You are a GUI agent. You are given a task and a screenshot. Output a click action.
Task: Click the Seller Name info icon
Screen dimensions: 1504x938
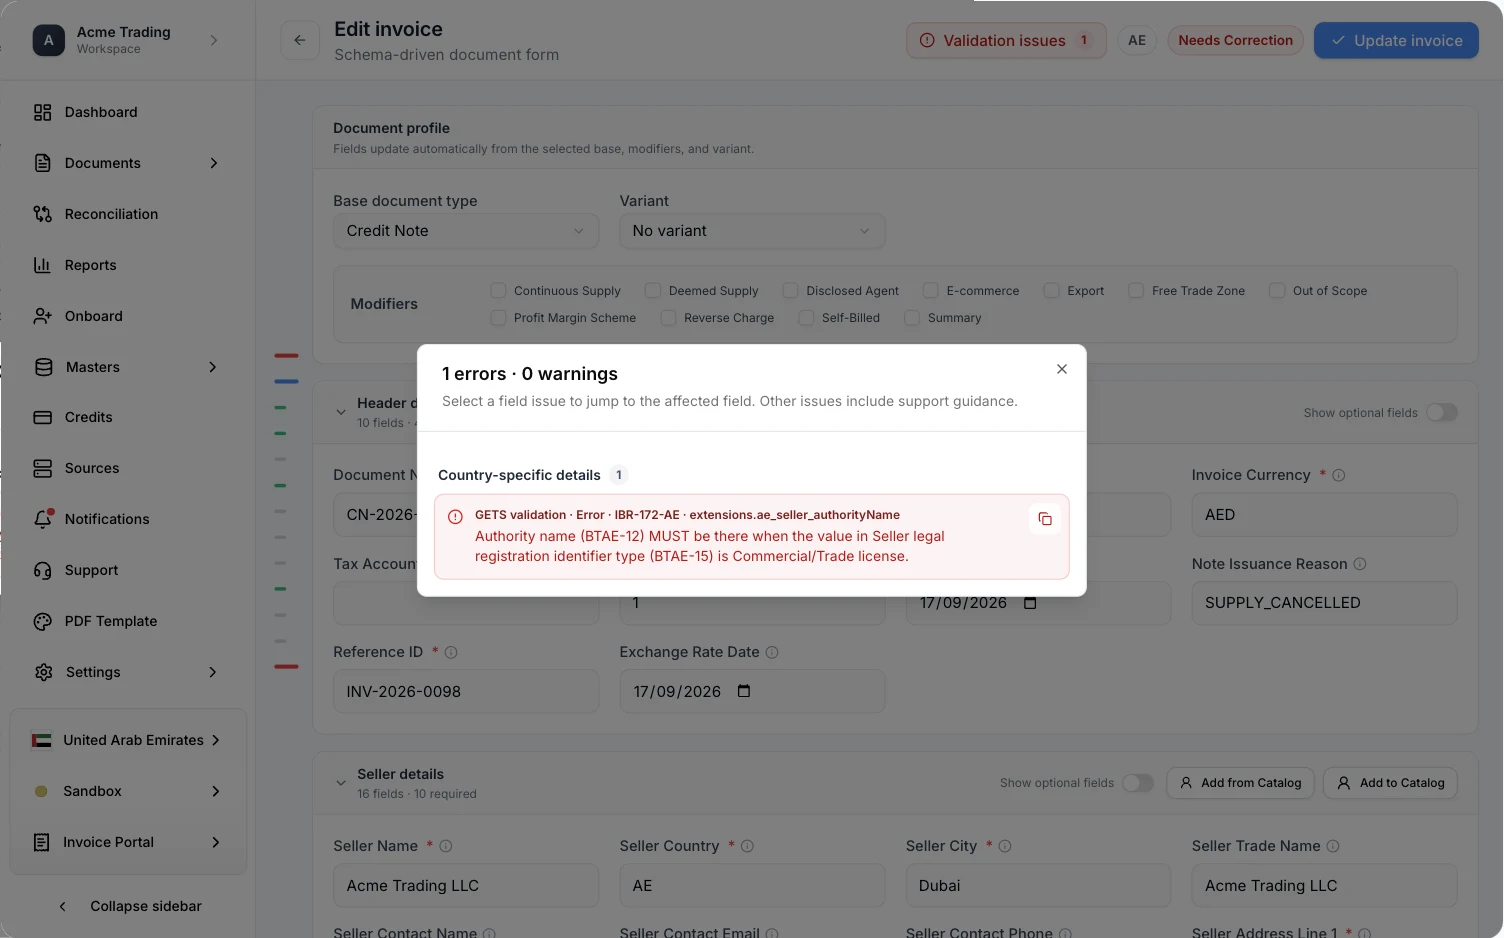click(x=446, y=846)
